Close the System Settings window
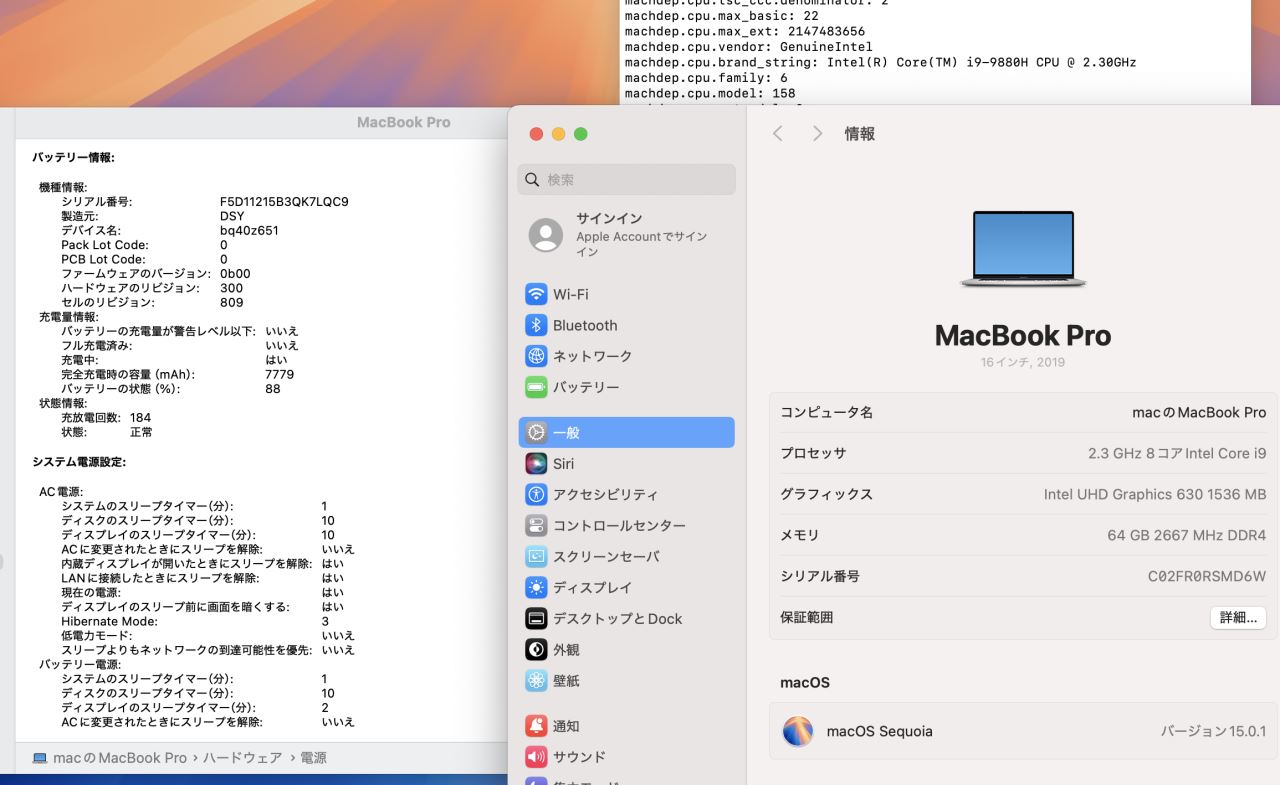Image resolution: width=1280 pixels, height=785 pixels. point(536,134)
